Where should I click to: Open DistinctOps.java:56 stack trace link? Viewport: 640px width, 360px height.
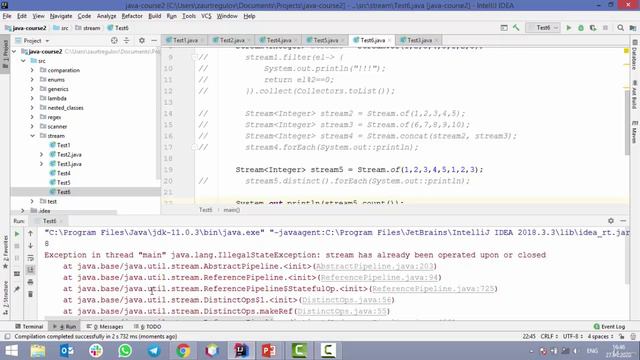(x=347, y=300)
